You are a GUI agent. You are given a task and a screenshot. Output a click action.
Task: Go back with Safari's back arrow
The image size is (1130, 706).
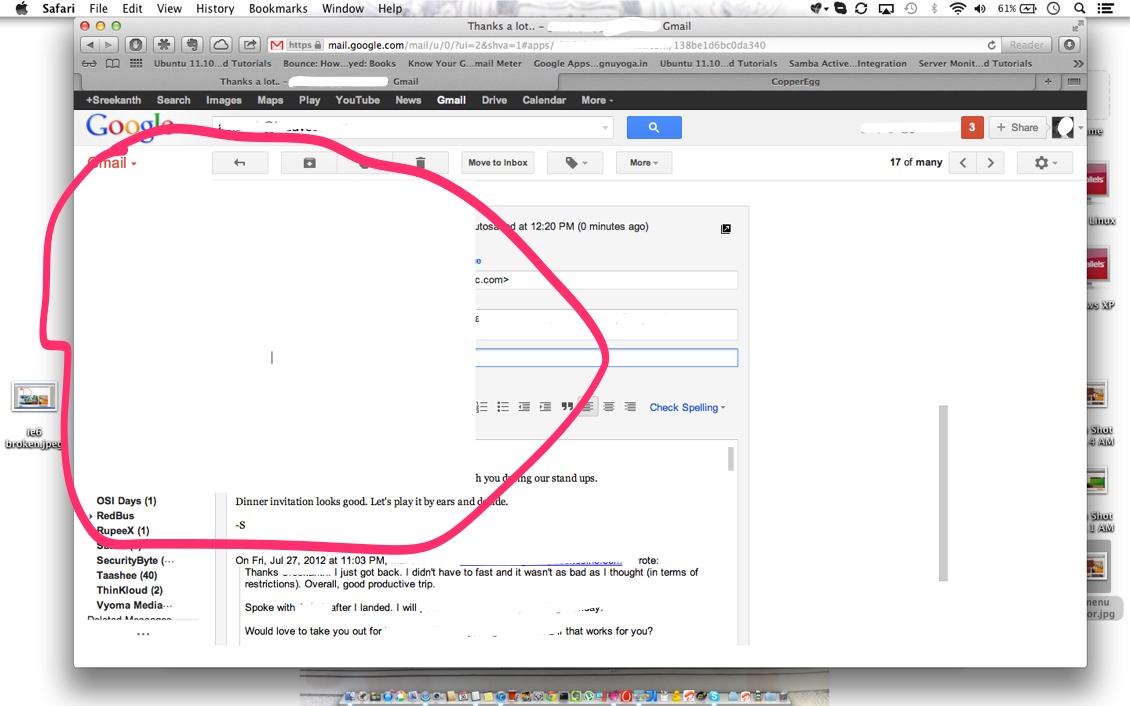(90, 45)
